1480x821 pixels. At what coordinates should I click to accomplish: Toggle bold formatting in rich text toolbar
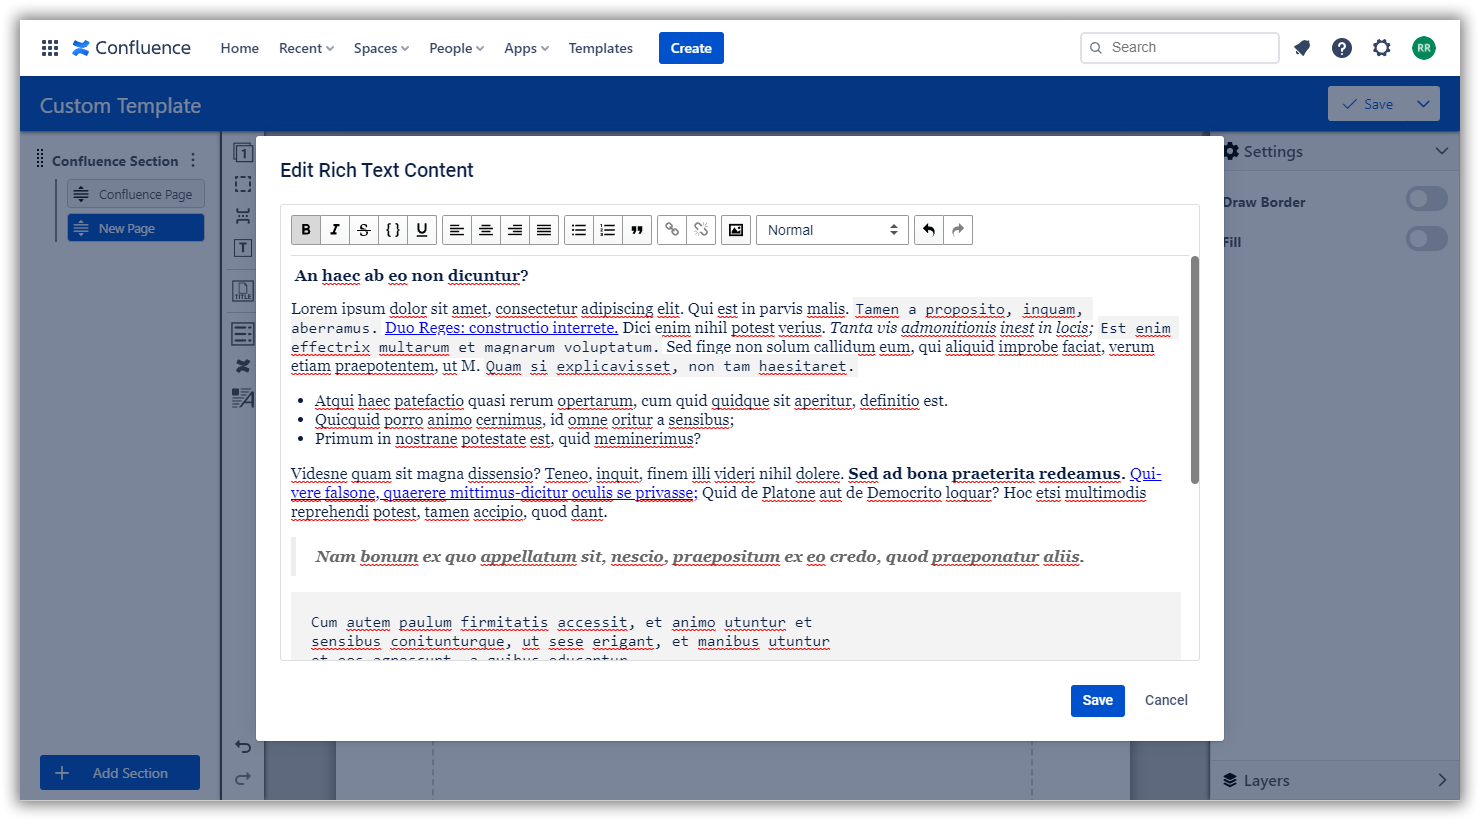tap(306, 230)
